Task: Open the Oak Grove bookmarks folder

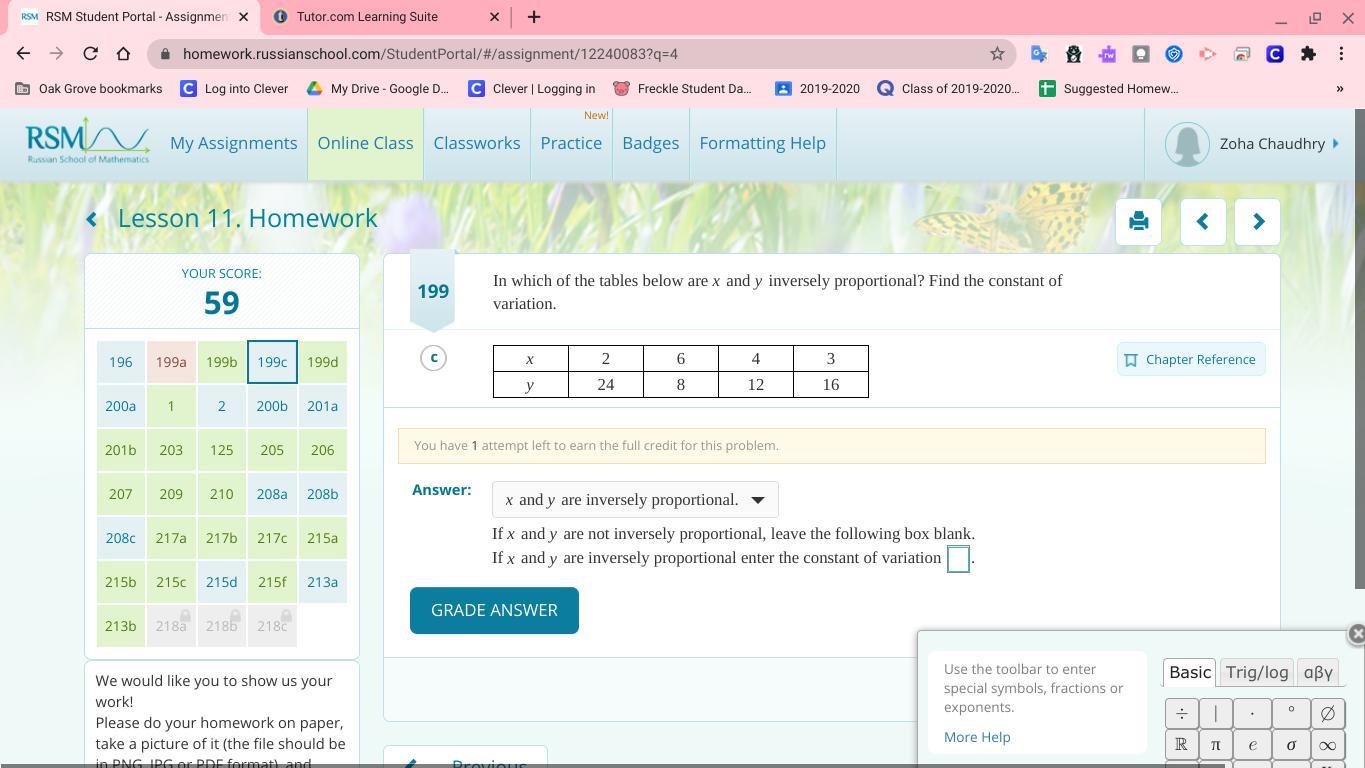Action: (x=89, y=89)
